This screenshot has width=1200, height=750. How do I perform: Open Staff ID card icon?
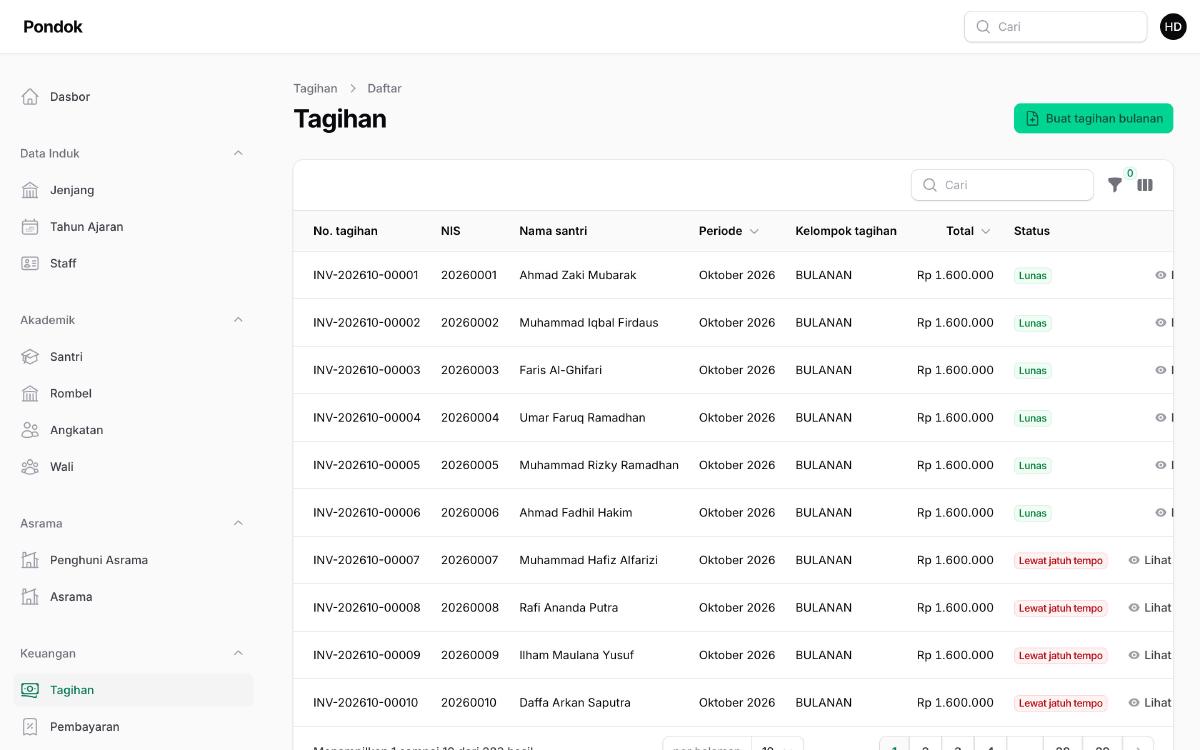click(30, 263)
